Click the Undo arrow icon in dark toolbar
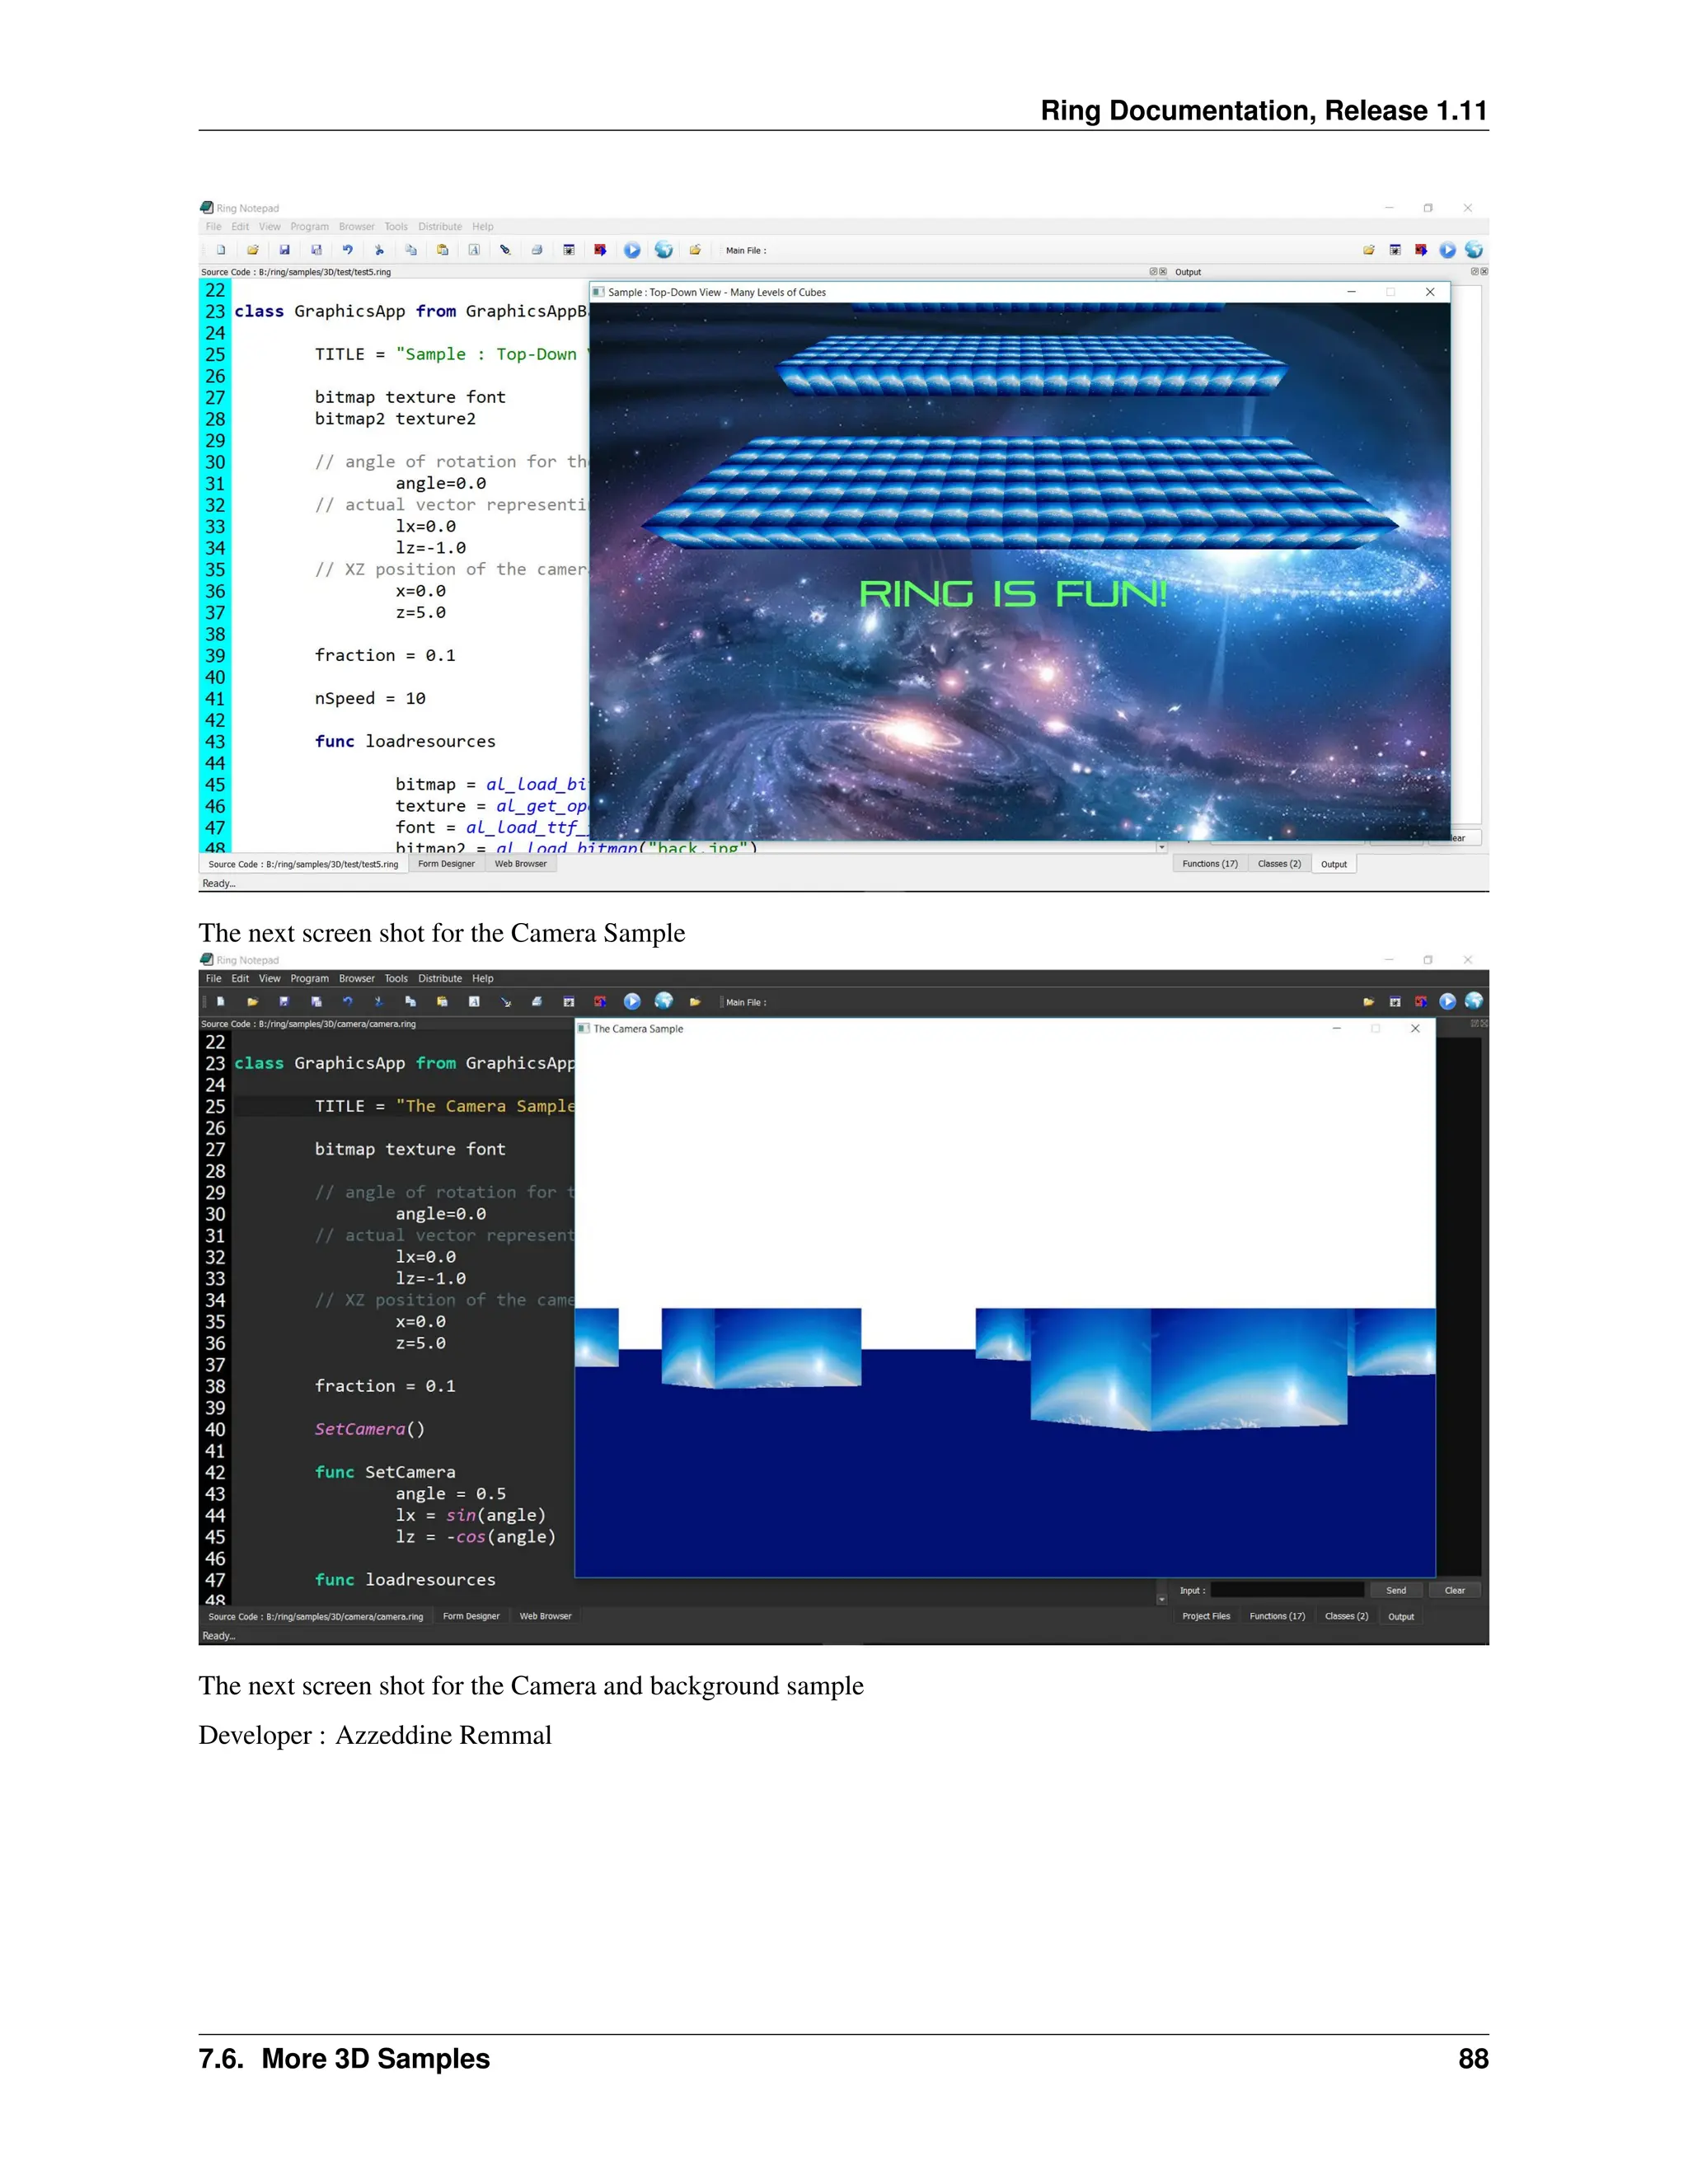This screenshot has width=1688, height=2184. click(347, 1001)
